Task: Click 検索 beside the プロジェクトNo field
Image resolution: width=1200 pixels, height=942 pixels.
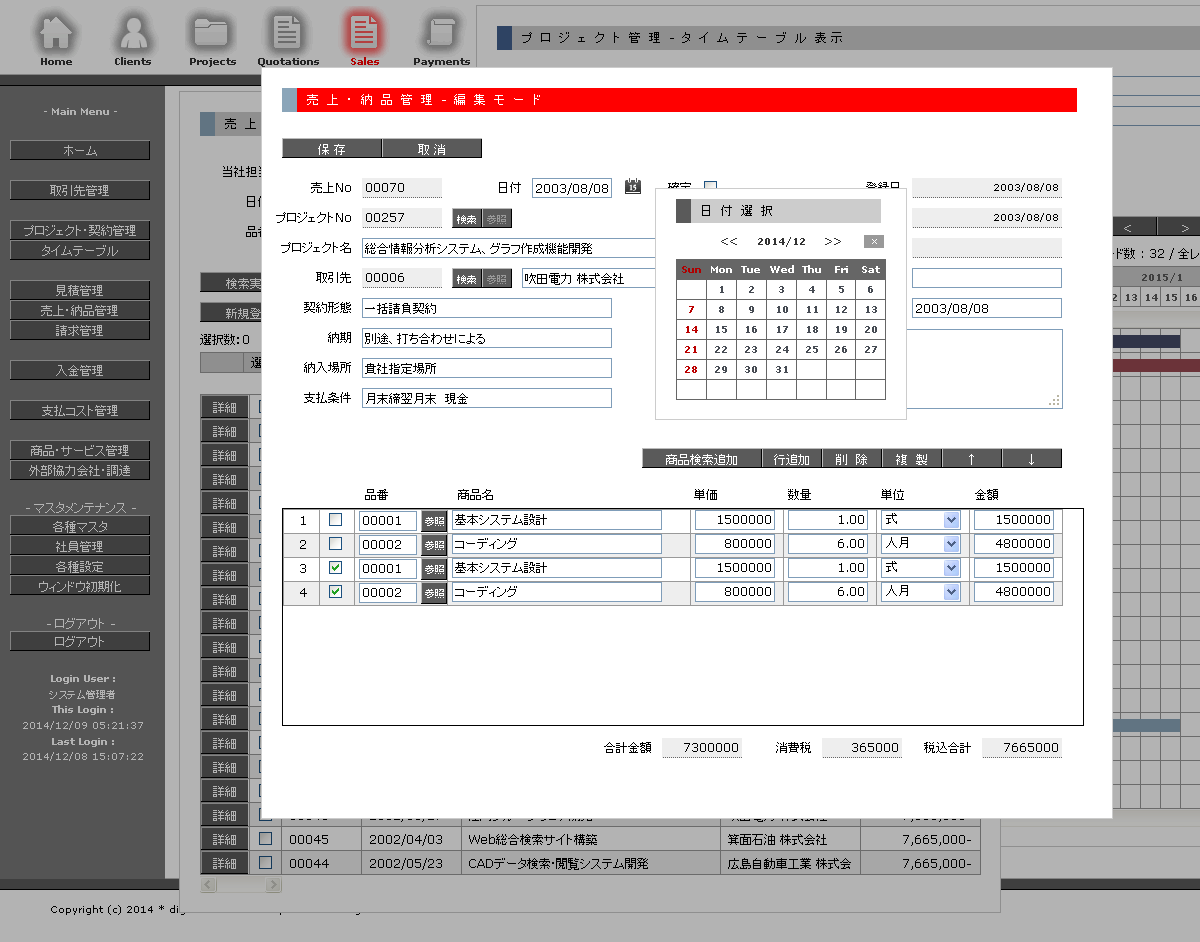Action: click(467, 219)
